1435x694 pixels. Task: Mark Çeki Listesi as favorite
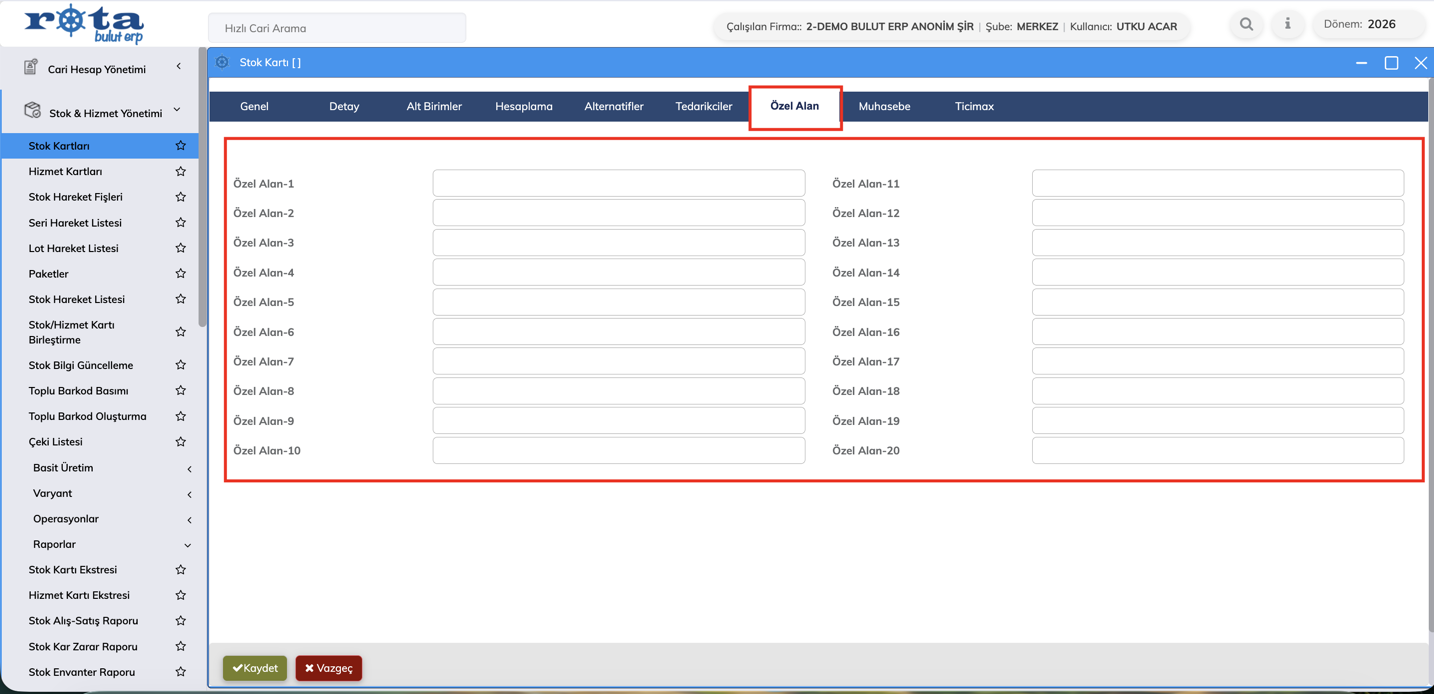pos(180,442)
